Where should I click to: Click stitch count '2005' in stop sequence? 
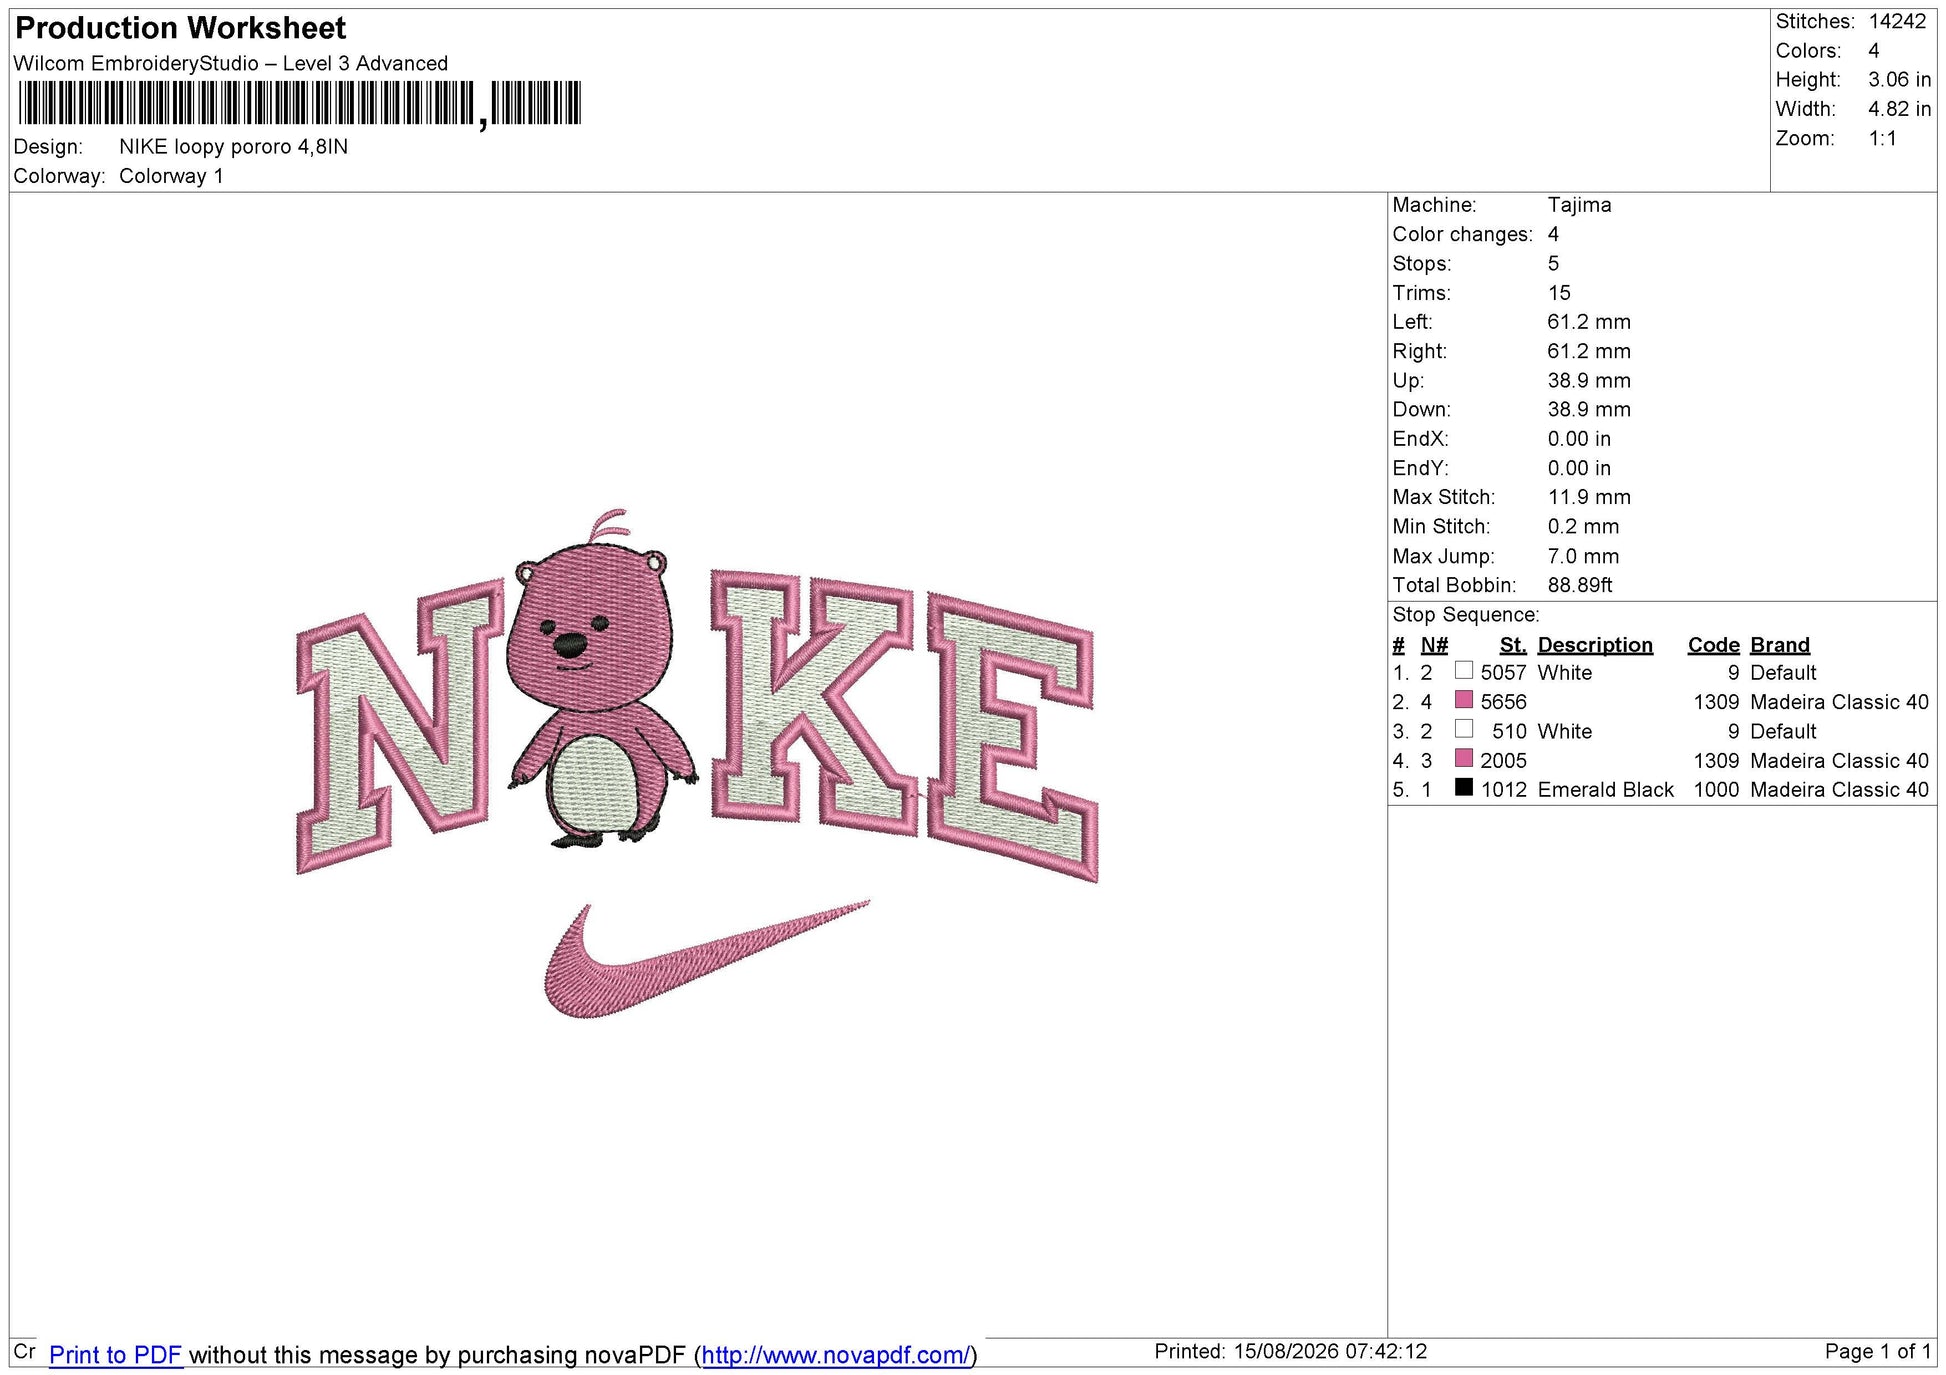click(1504, 761)
